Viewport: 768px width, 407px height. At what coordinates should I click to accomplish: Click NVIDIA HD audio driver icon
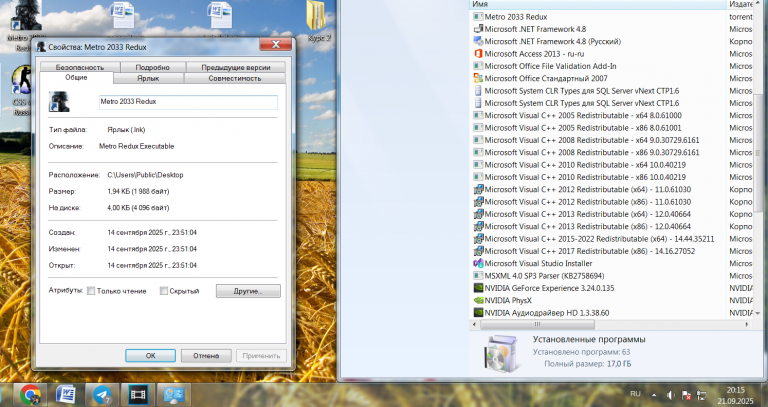click(x=478, y=312)
